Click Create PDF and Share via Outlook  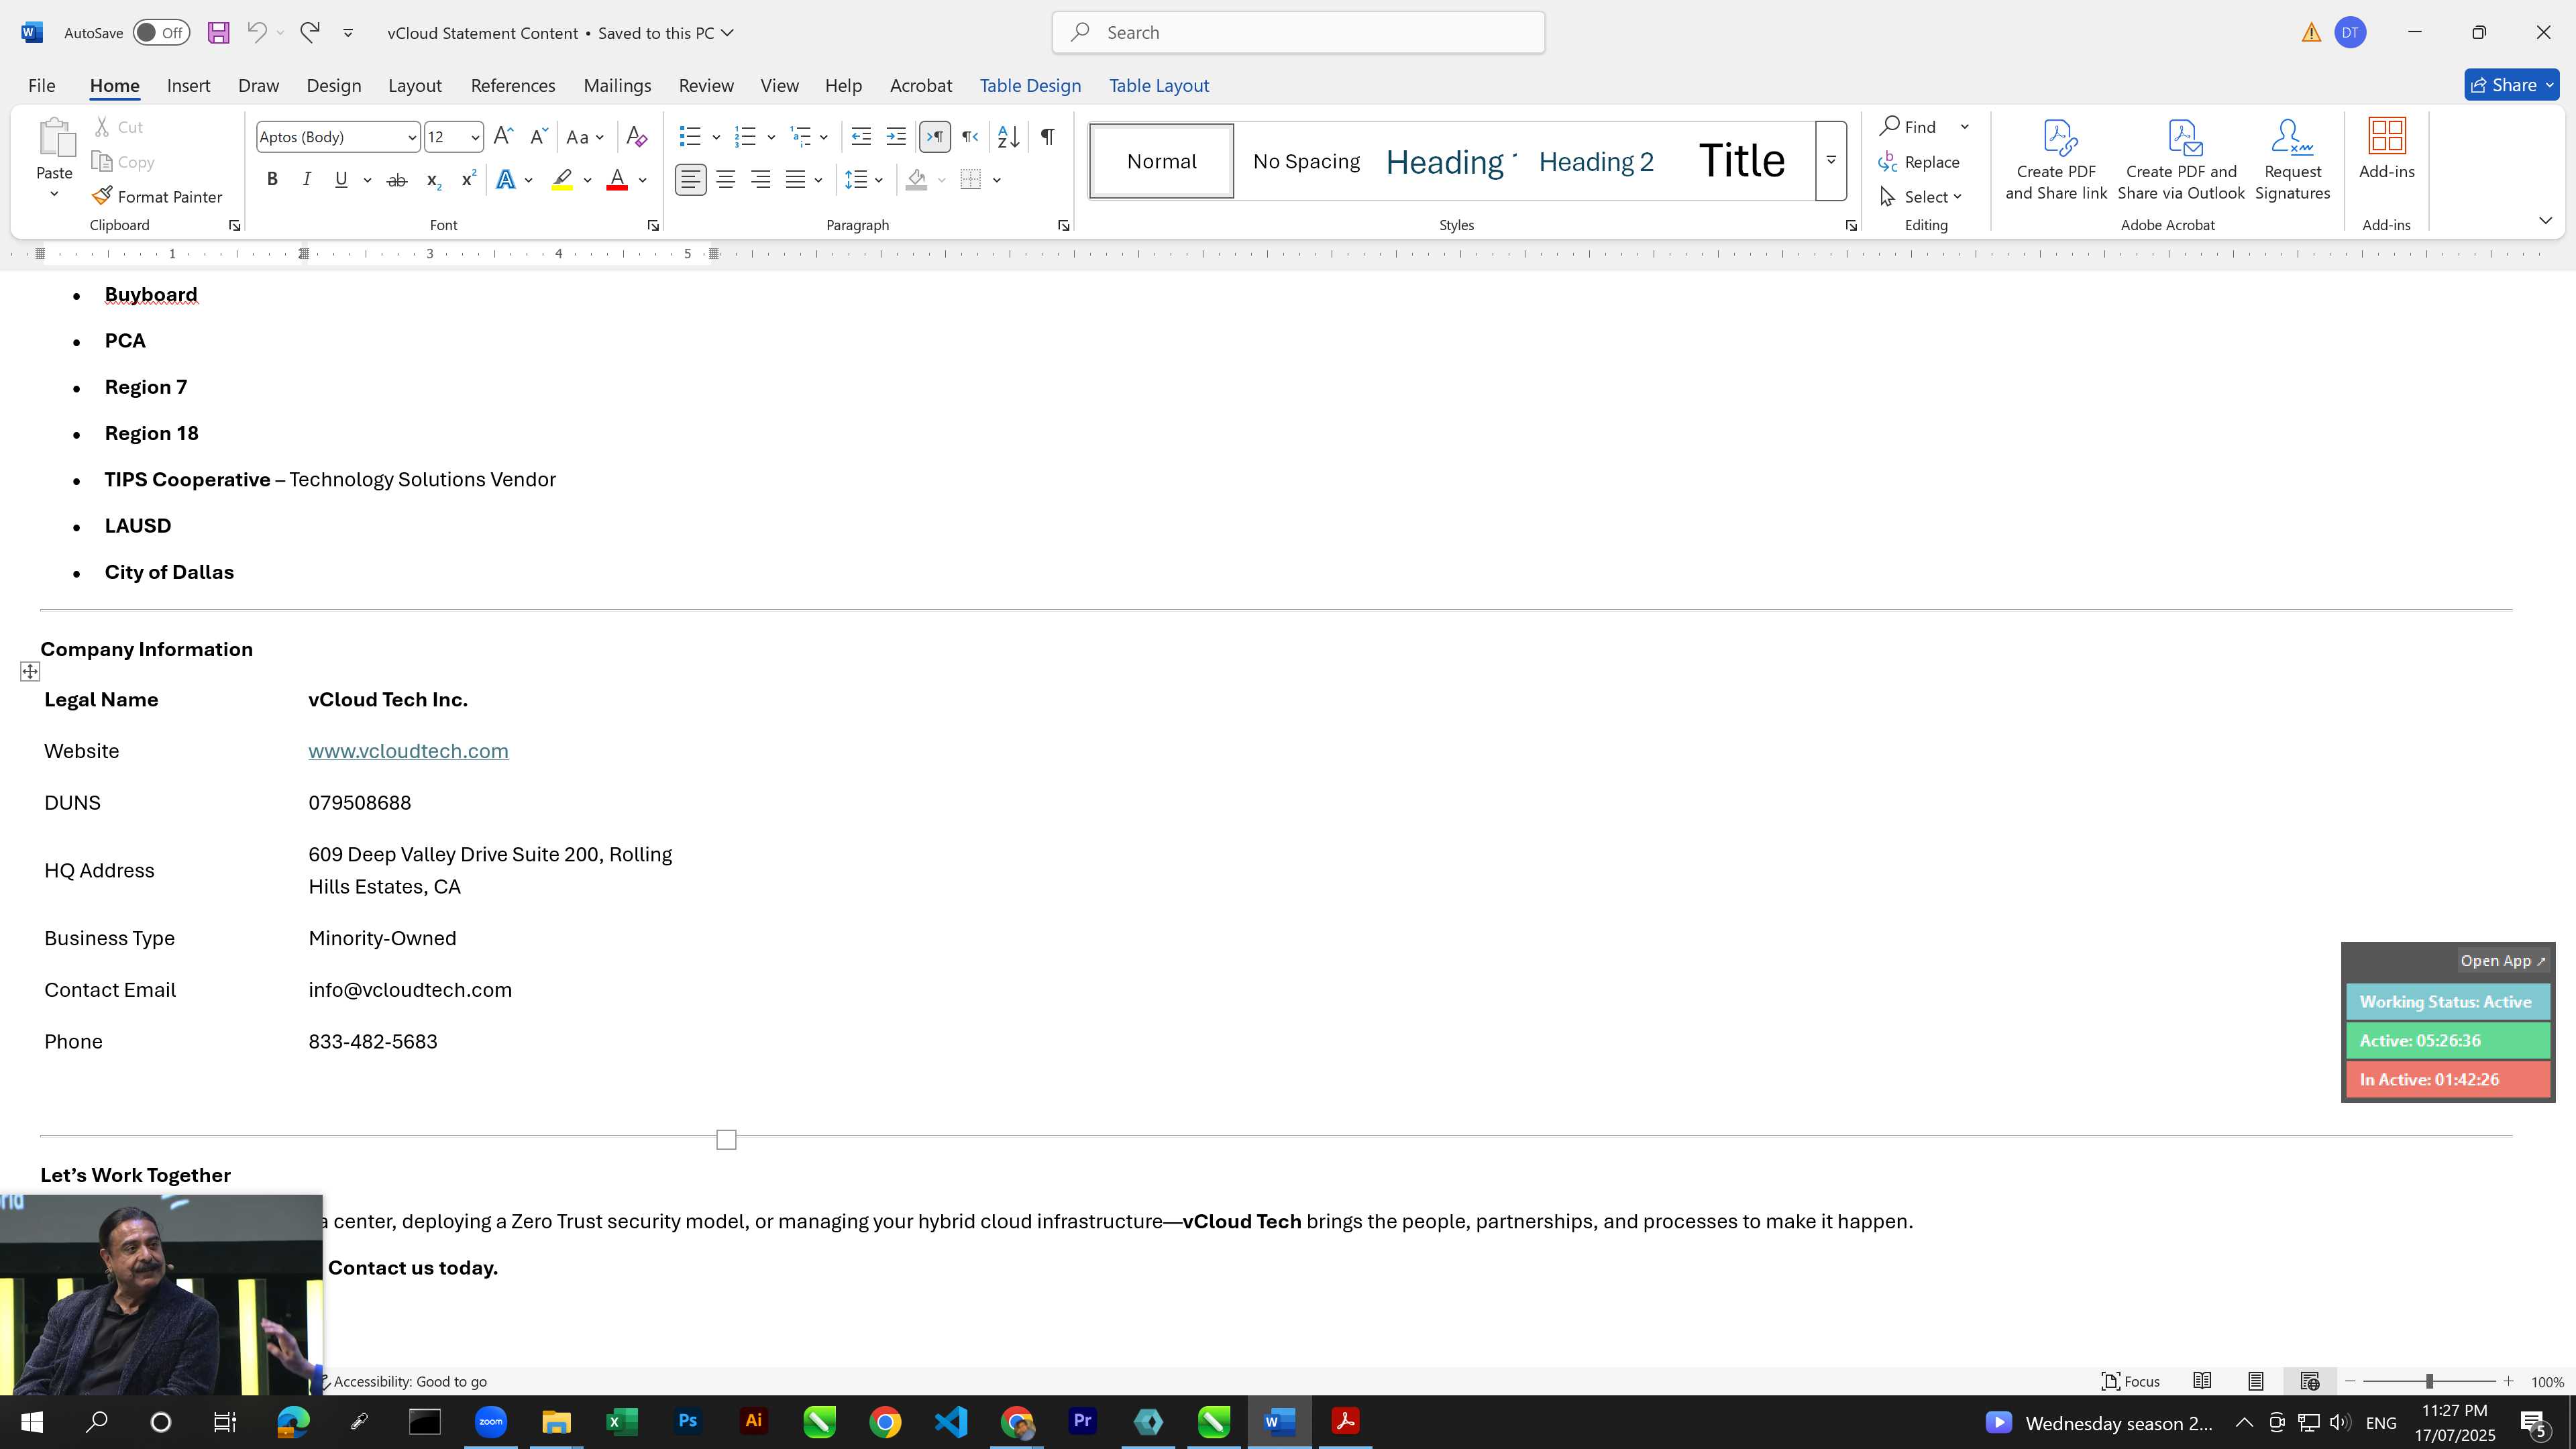point(2181,160)
